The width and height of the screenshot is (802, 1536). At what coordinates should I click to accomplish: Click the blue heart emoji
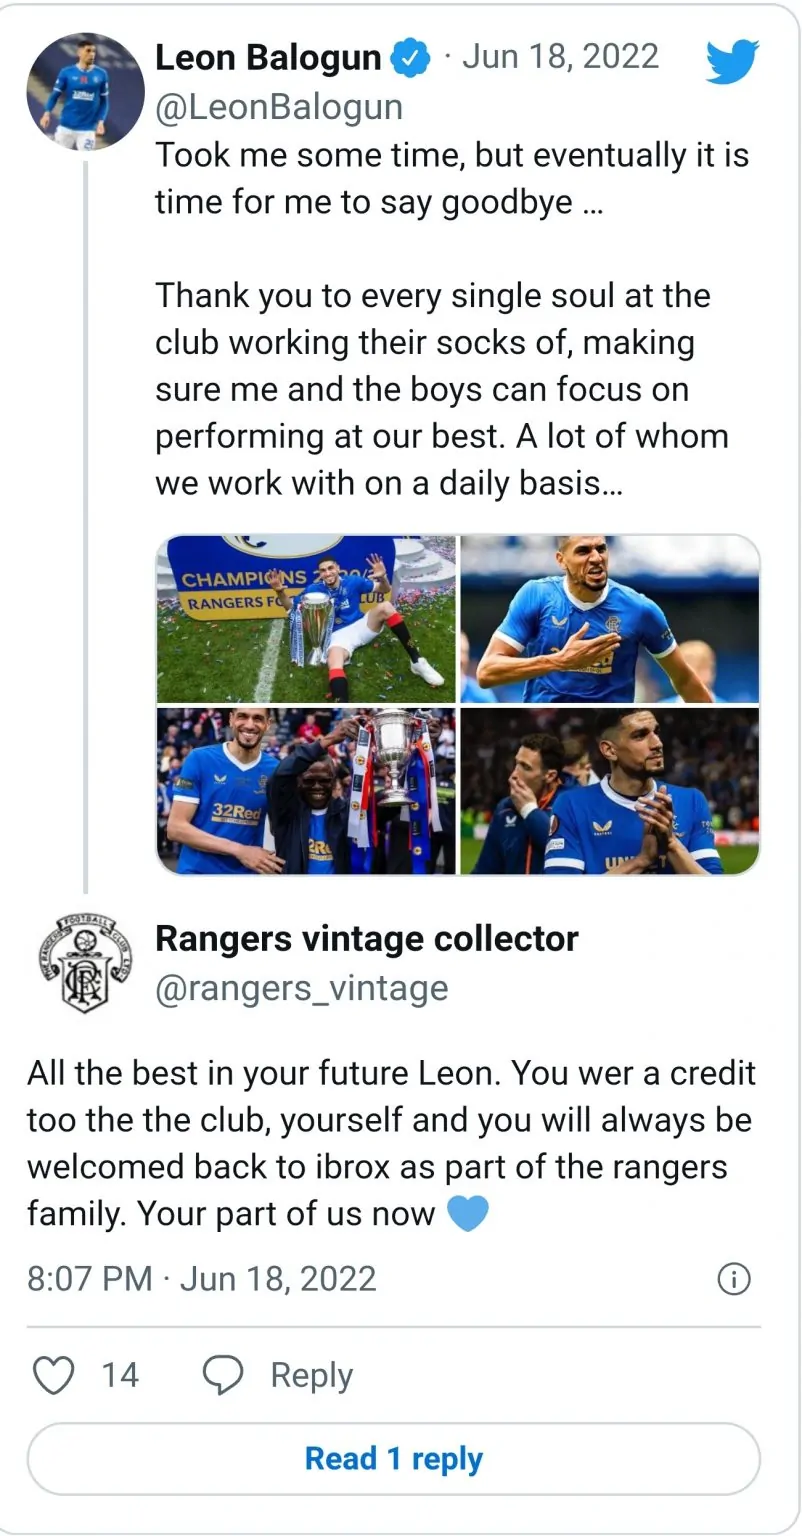(x=467, y=1214)
